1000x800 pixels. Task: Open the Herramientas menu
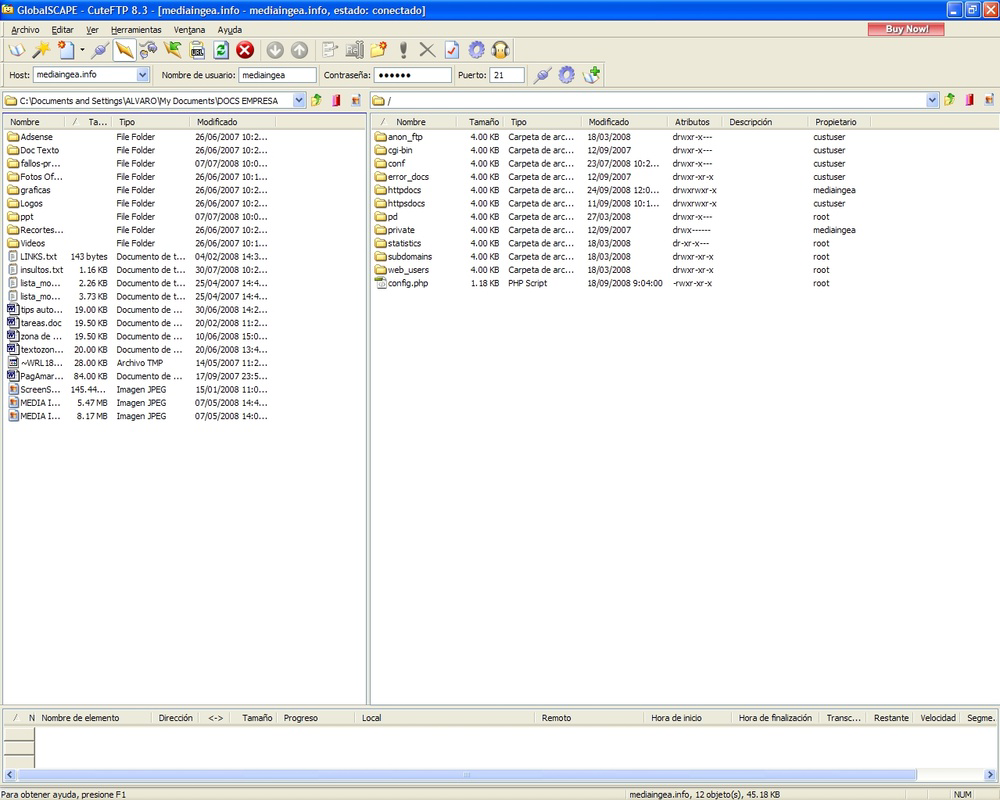[x=136, y=29]
